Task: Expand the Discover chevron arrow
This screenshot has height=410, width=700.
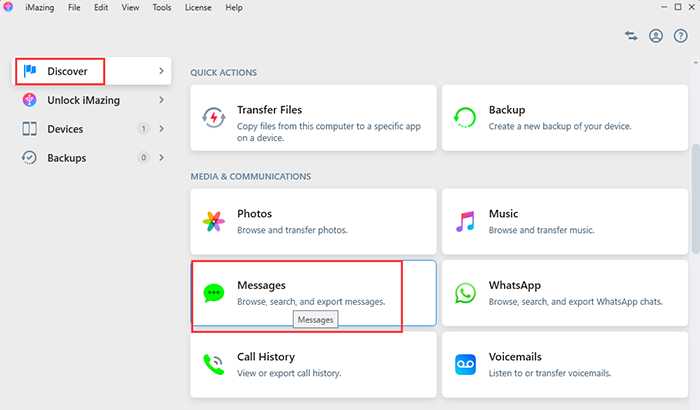Action: click(161, 71)
